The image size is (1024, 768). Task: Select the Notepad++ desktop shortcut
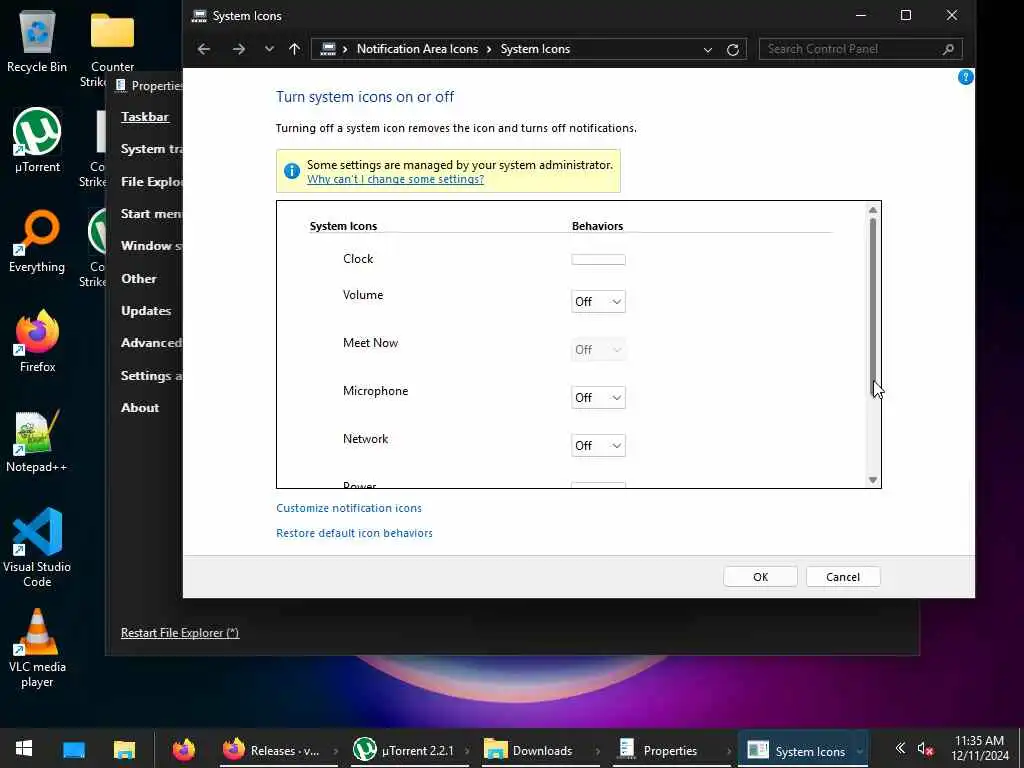click(x=37, y=441)
